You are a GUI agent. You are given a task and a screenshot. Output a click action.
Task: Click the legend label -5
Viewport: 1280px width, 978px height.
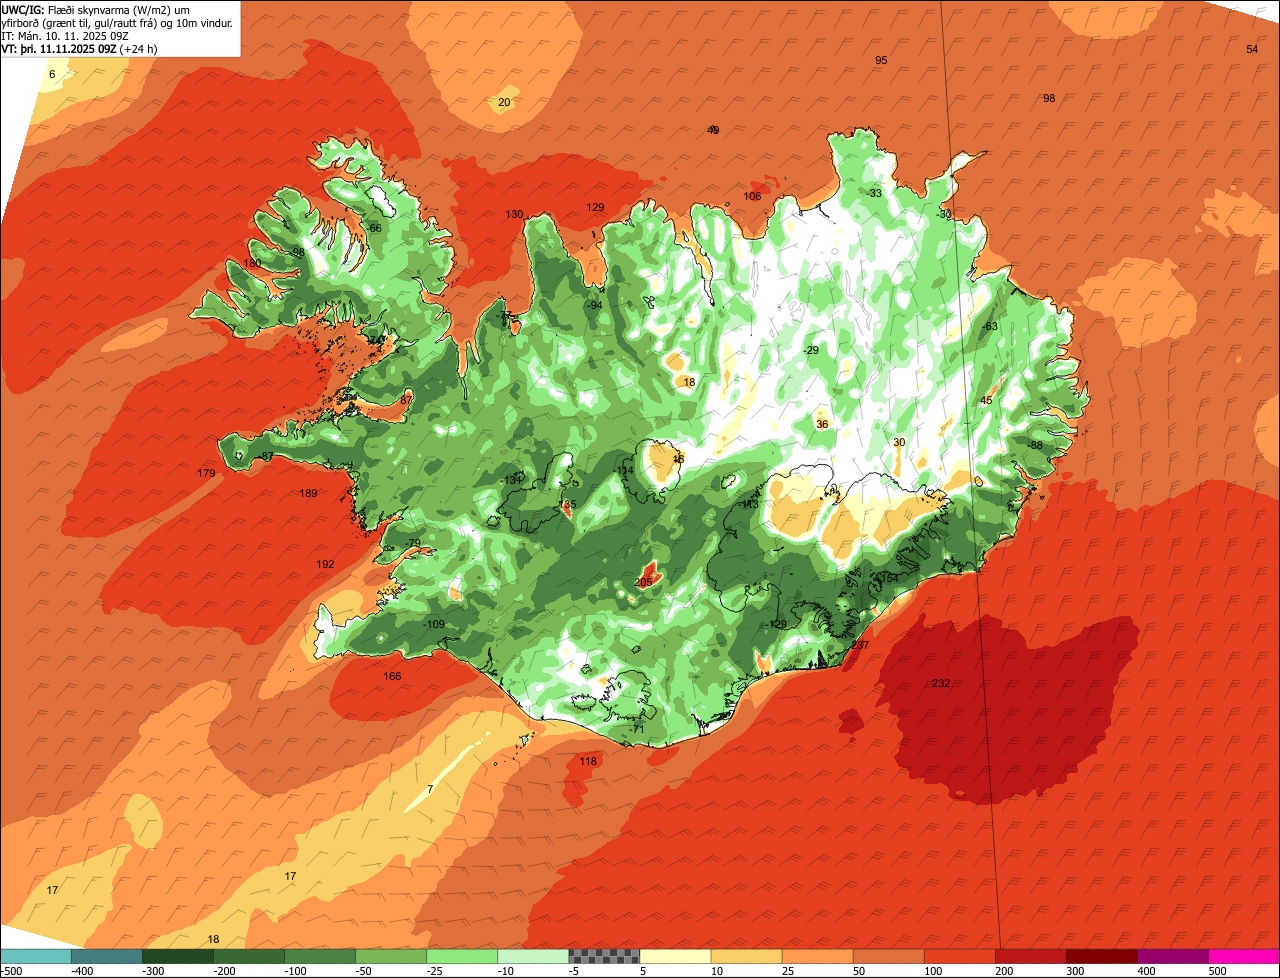coord(575,971)
